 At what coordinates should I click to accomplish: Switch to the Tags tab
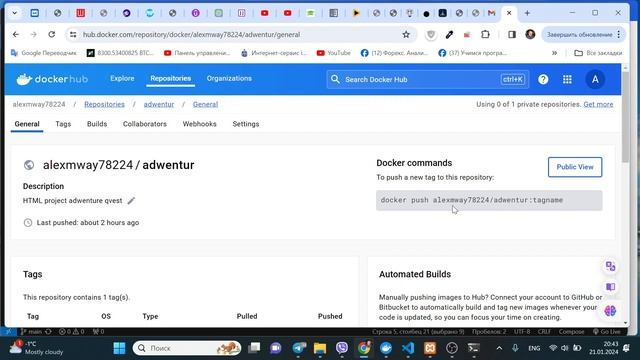click(63, 124)
